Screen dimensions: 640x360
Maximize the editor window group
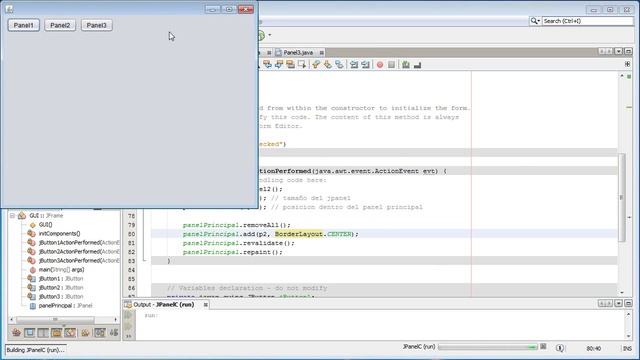tap(628, 51)
